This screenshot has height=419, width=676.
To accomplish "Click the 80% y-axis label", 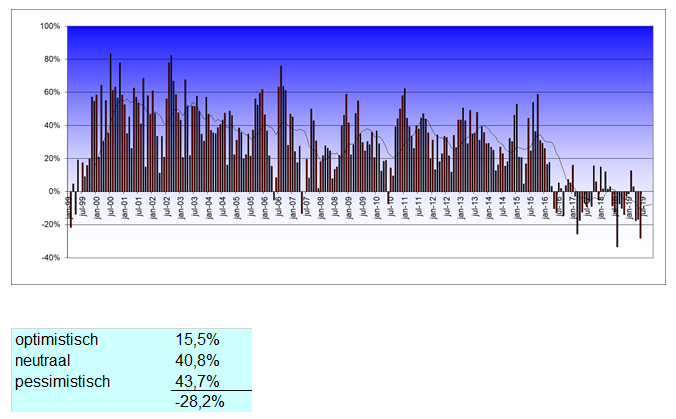I will pyautogui.click(x=52, y=59).
